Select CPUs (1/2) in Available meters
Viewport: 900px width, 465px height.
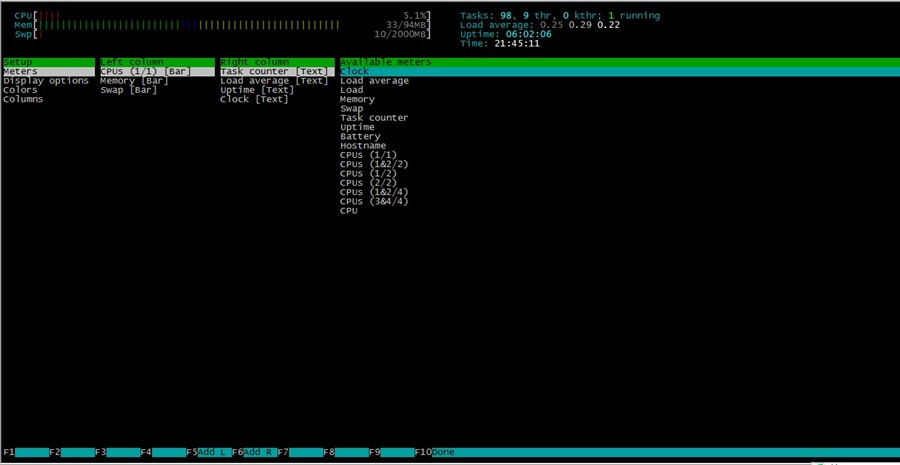(x=368, y=173)
